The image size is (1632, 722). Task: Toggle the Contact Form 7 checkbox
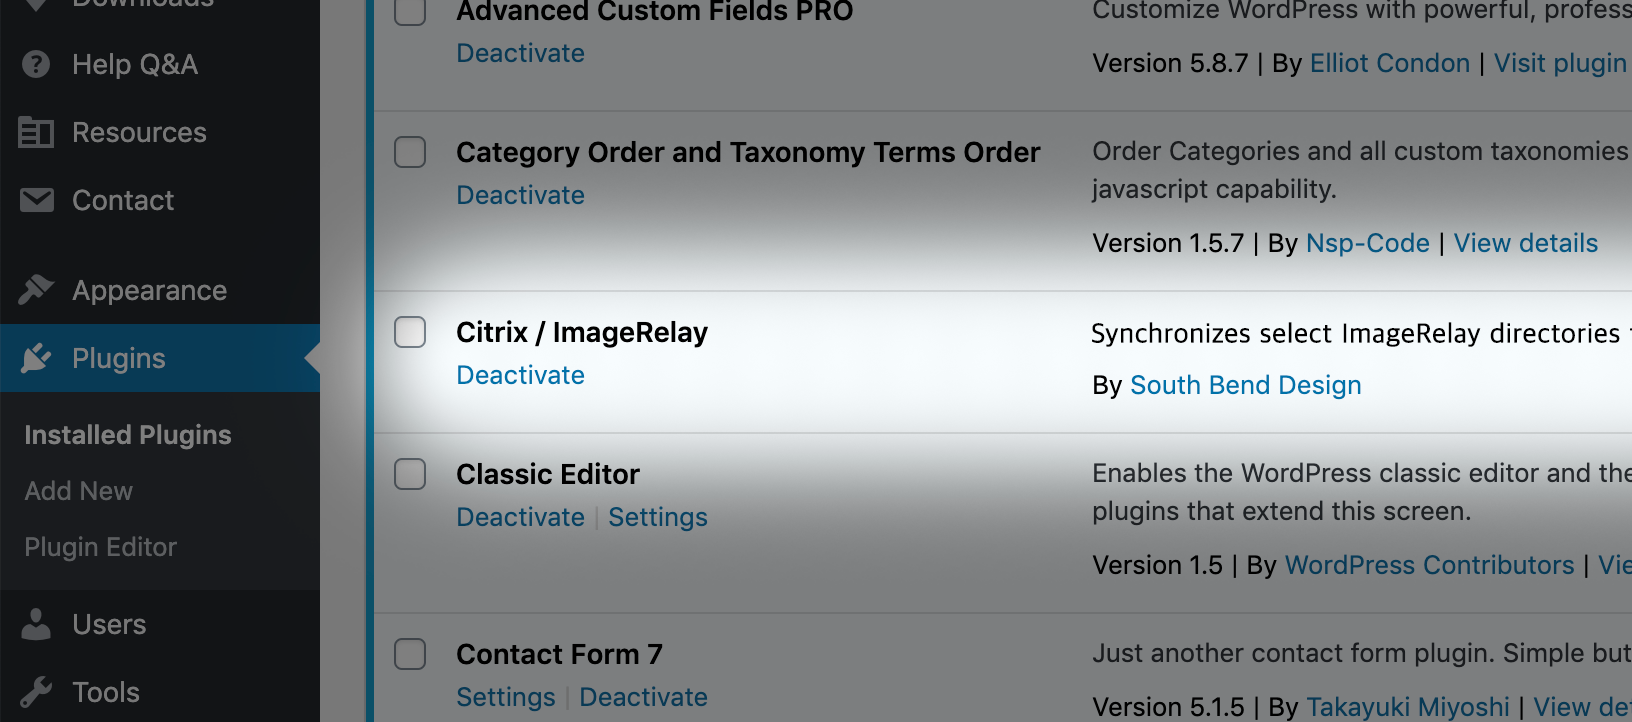410,654
